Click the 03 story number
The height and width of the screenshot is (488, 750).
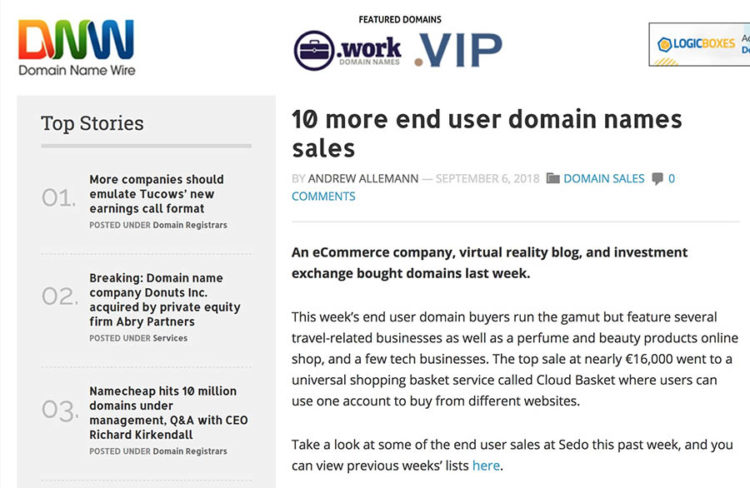coord(59,409)
